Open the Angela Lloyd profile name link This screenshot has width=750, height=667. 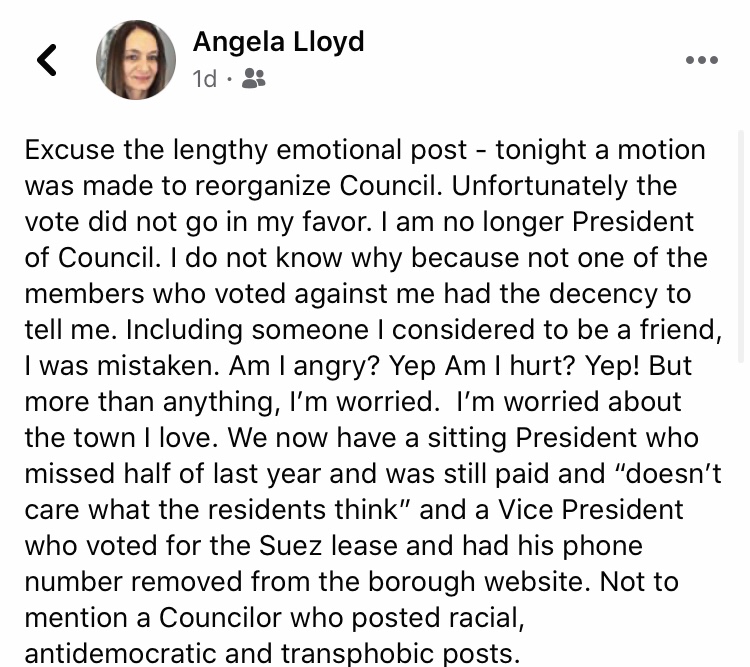[278, 41]
